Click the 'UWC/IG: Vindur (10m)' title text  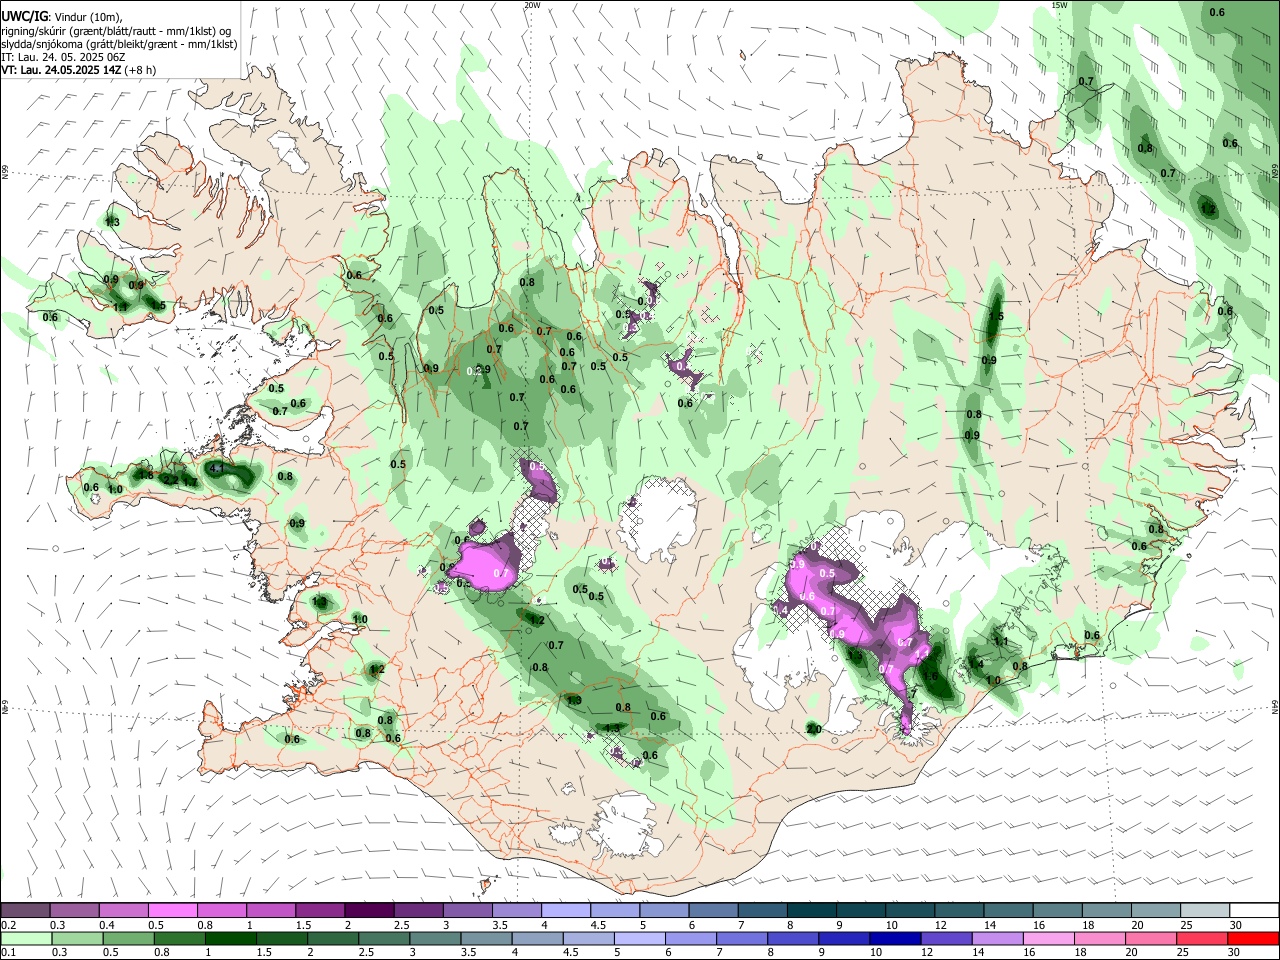64,15
